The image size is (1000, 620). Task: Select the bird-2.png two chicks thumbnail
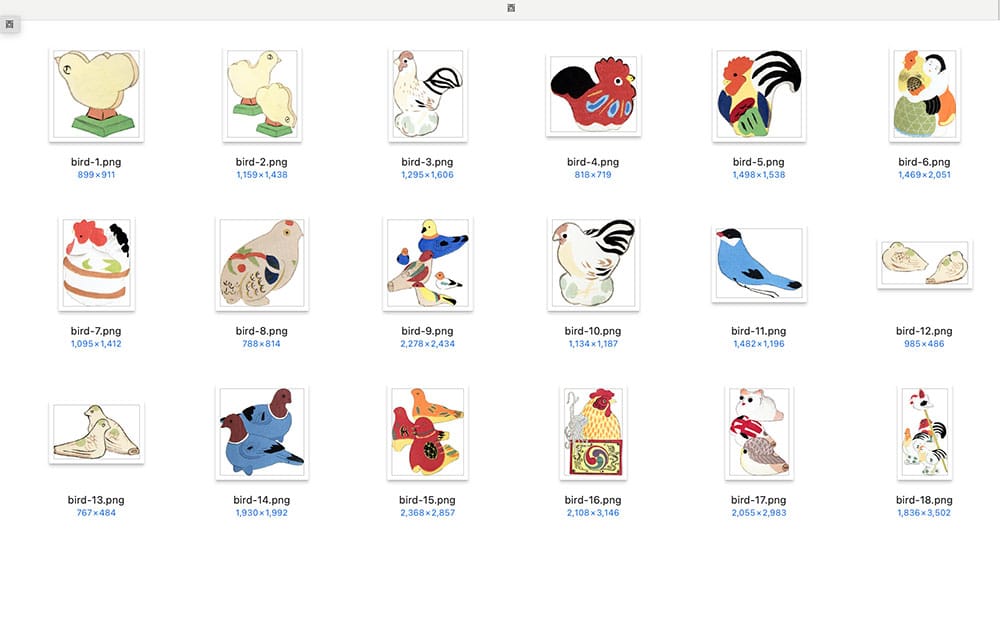(x=261, y=94)
